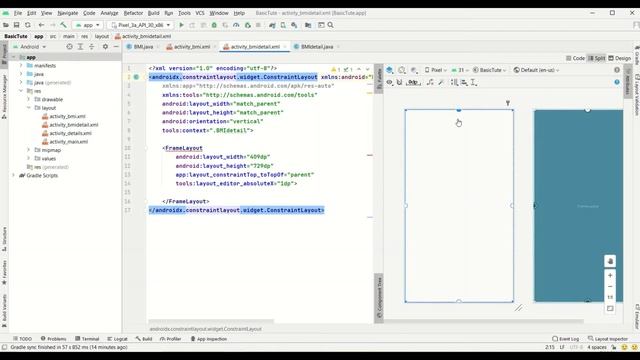This screenshot has width=640, height=360.
Task: Click the Sync/reload toolbar icon
Action: (28, 25)
